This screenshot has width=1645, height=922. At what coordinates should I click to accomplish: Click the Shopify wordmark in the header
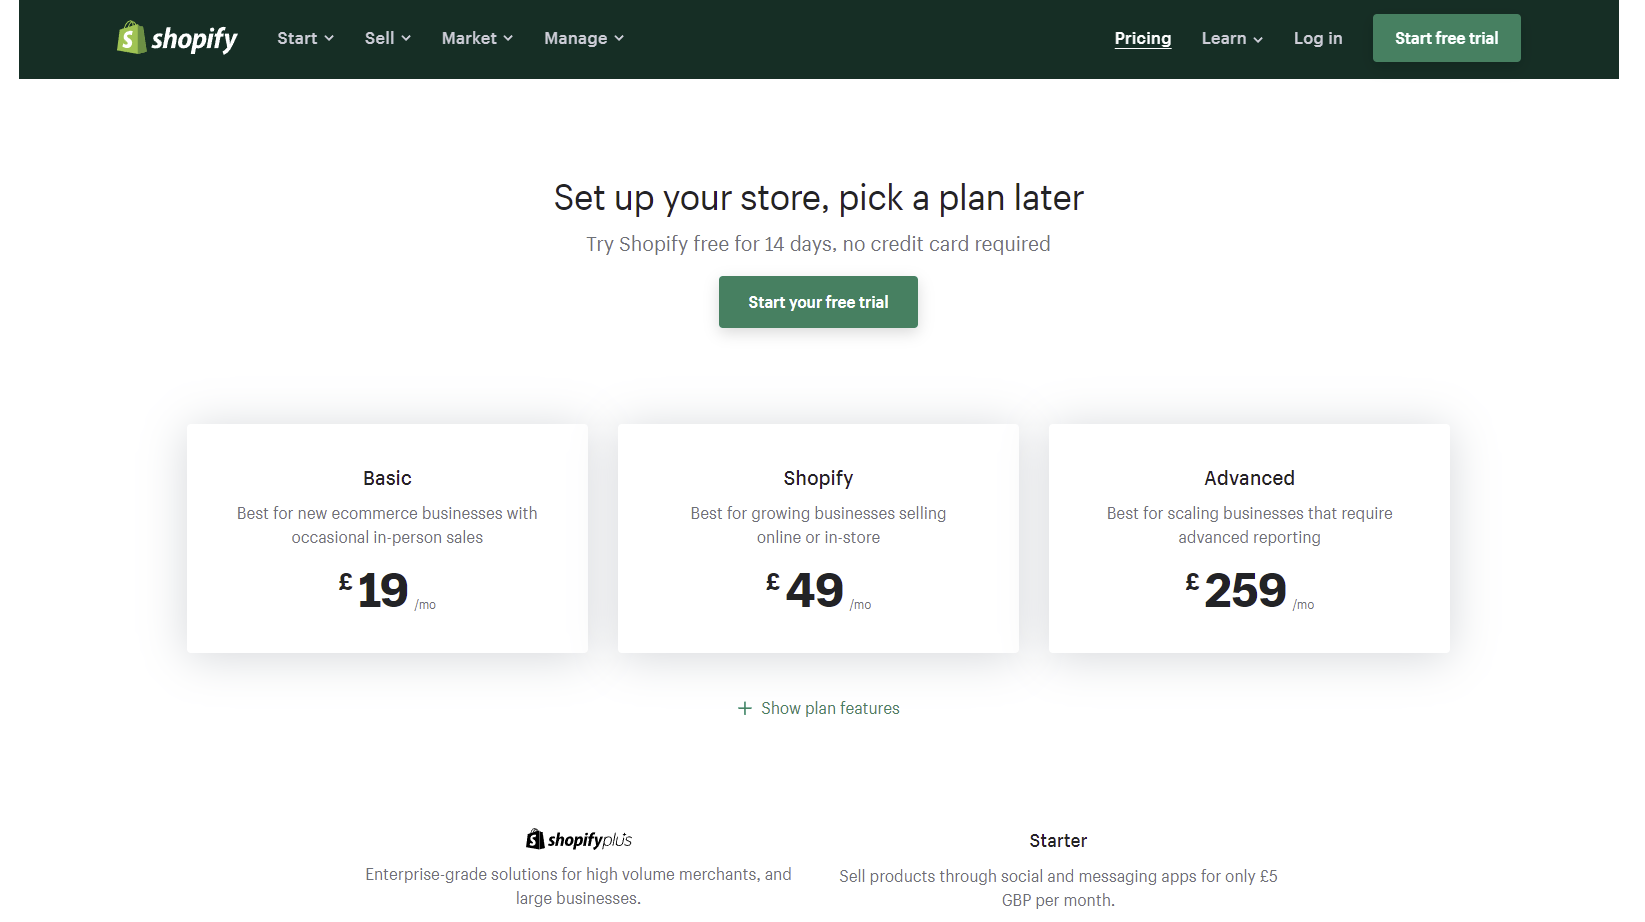195,39
